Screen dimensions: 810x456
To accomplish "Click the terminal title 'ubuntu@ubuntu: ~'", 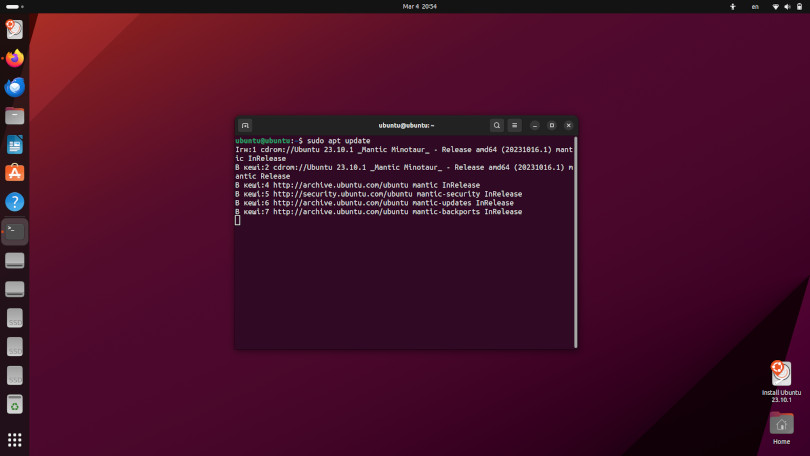I will coord(406,125).
